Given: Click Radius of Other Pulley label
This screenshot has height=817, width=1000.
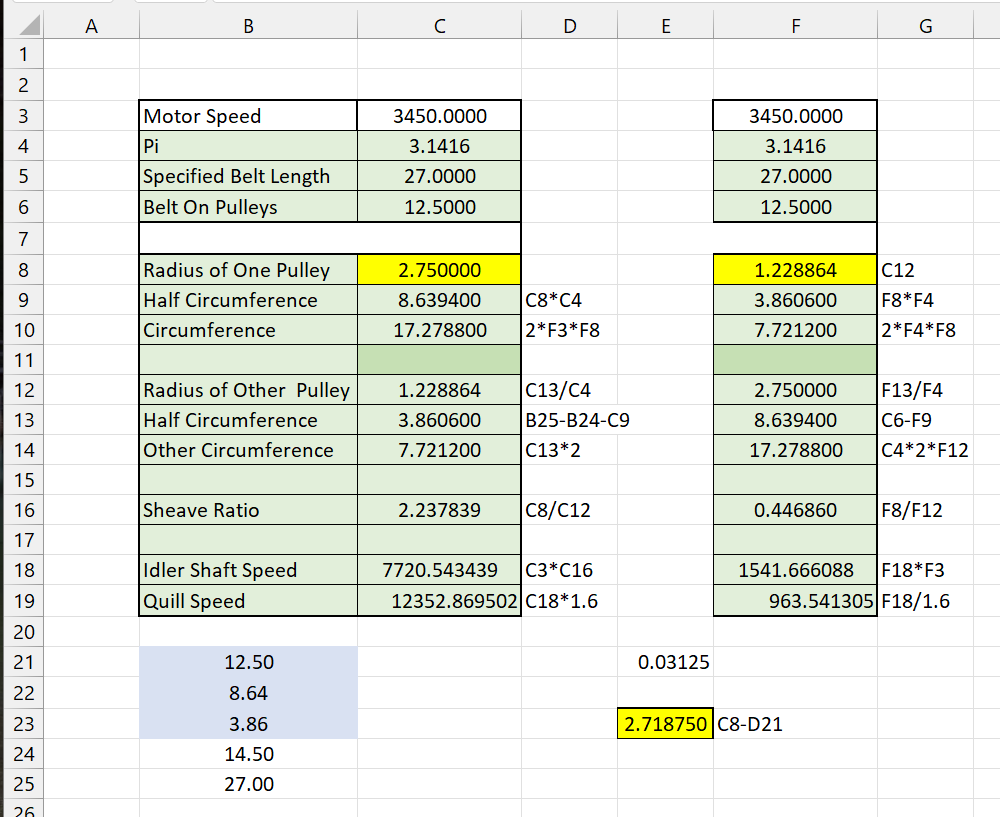Looking at the screenshot, I should (248, 390).
